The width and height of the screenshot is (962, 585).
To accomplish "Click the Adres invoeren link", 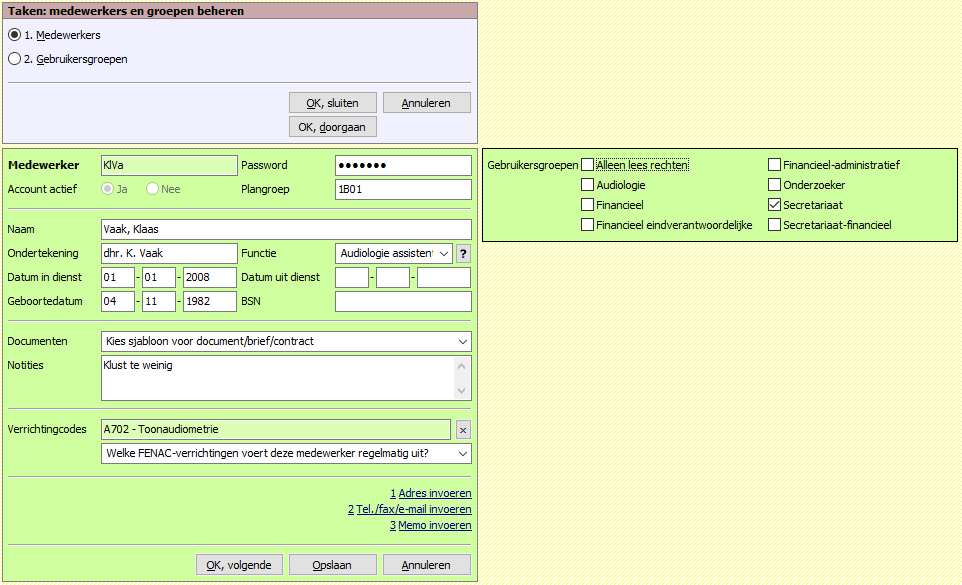I will pyautogui.click(x=434, y=494).
